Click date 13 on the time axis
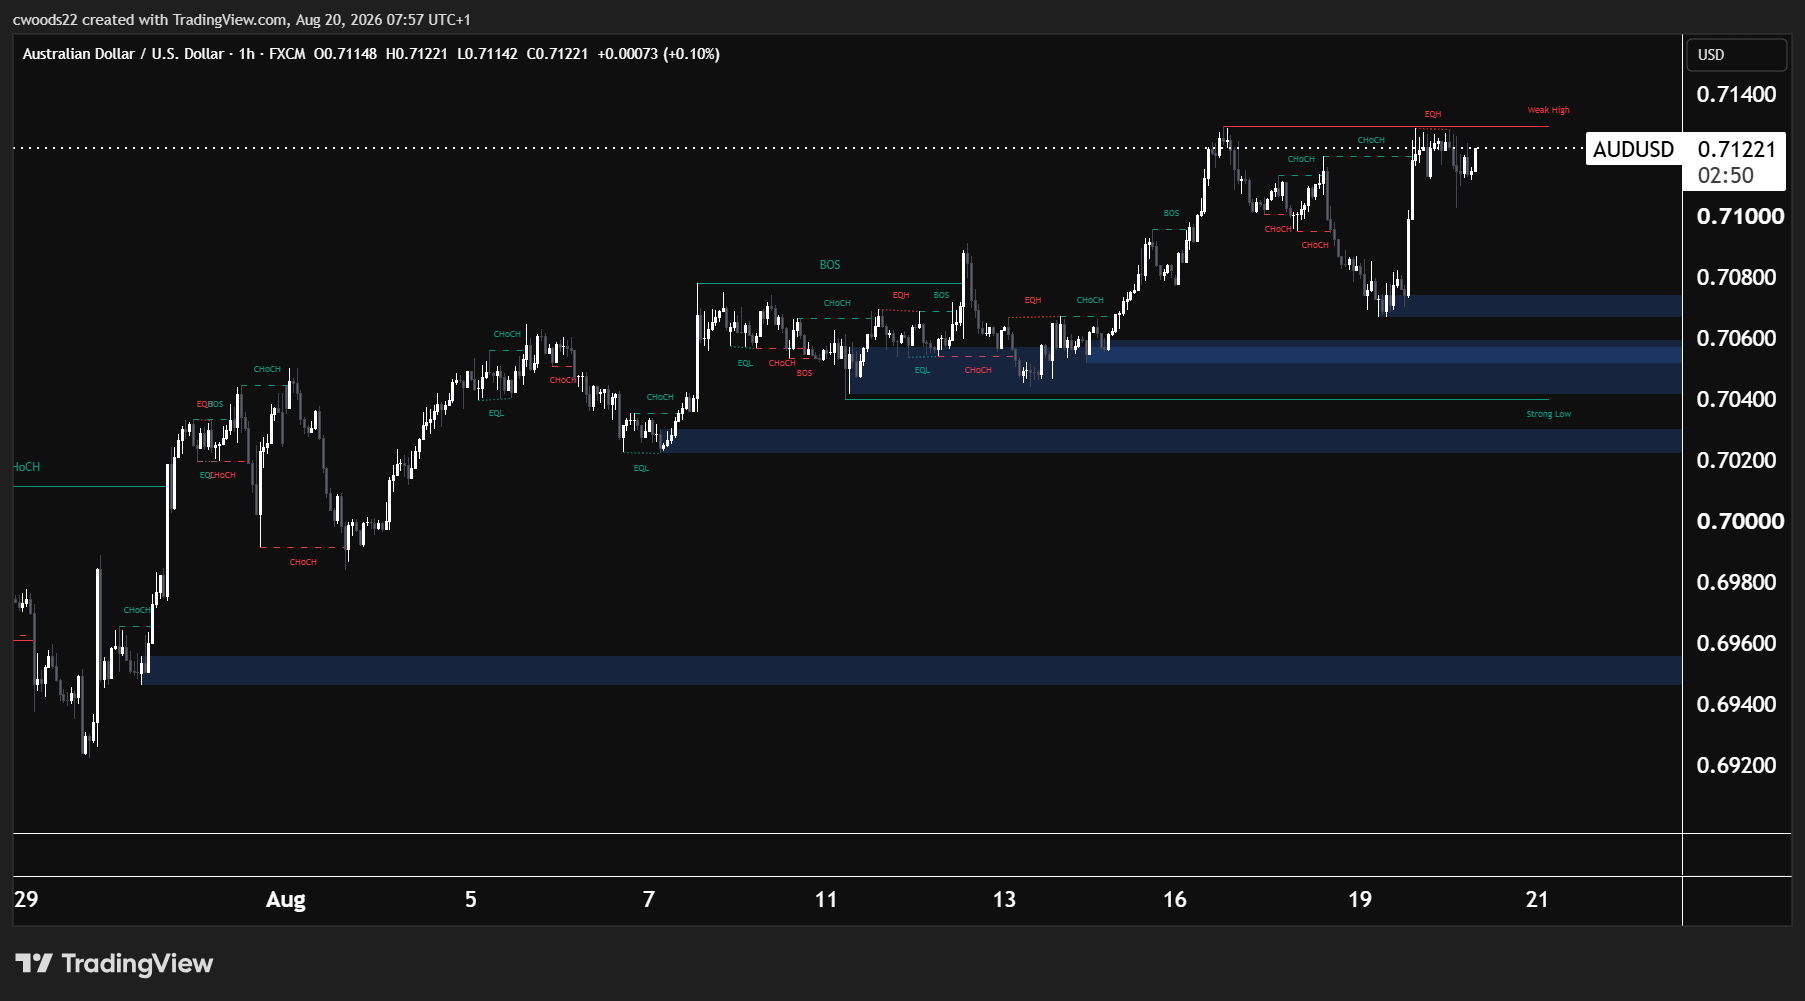The image size is (1805, 1001). coord(1003,900)
